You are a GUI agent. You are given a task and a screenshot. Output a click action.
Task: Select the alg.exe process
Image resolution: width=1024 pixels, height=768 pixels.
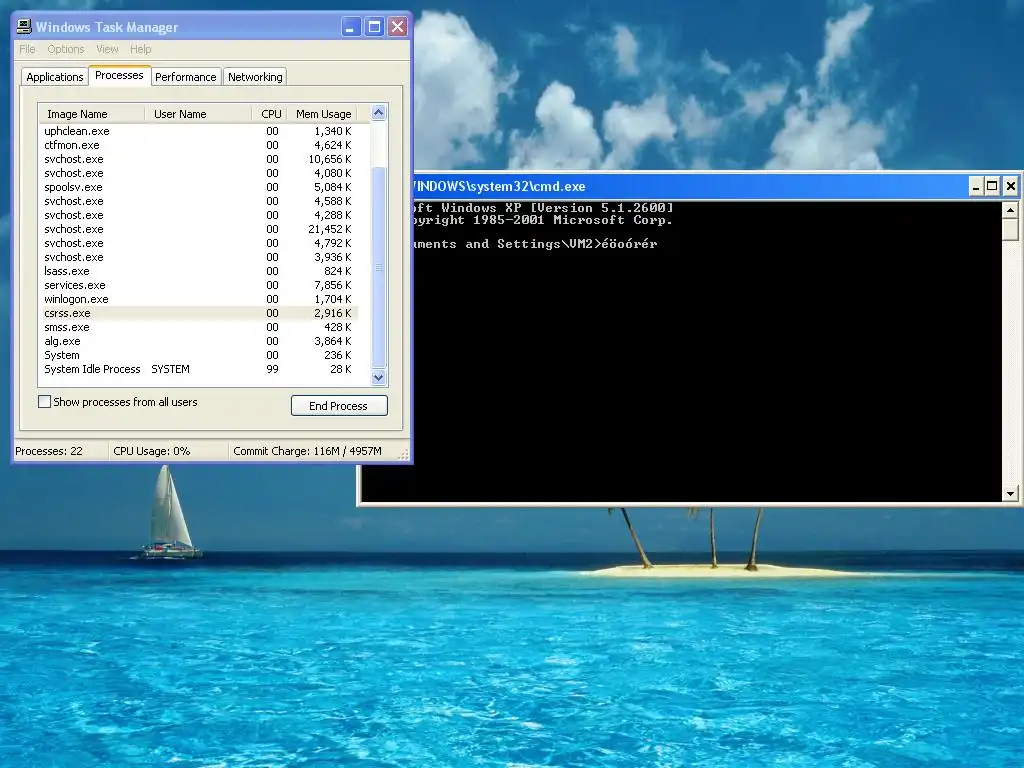(x=199, y=342)
